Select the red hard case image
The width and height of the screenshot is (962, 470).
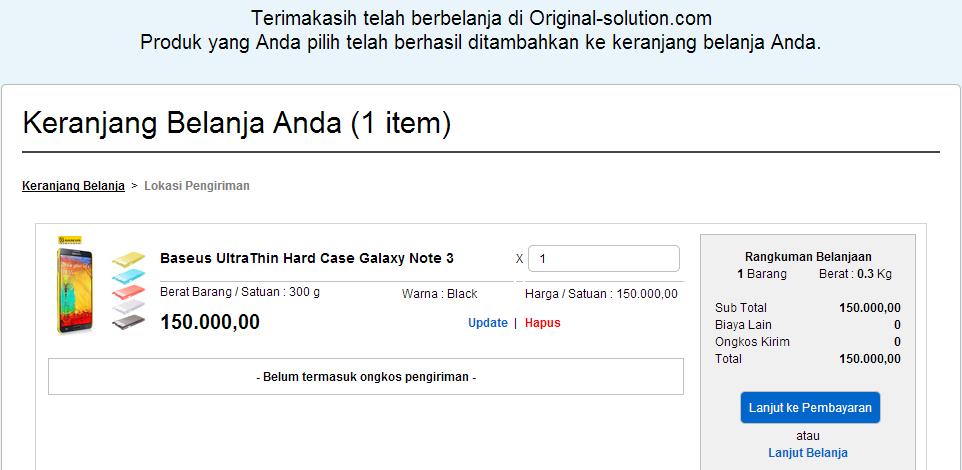(x=129, y=290)
